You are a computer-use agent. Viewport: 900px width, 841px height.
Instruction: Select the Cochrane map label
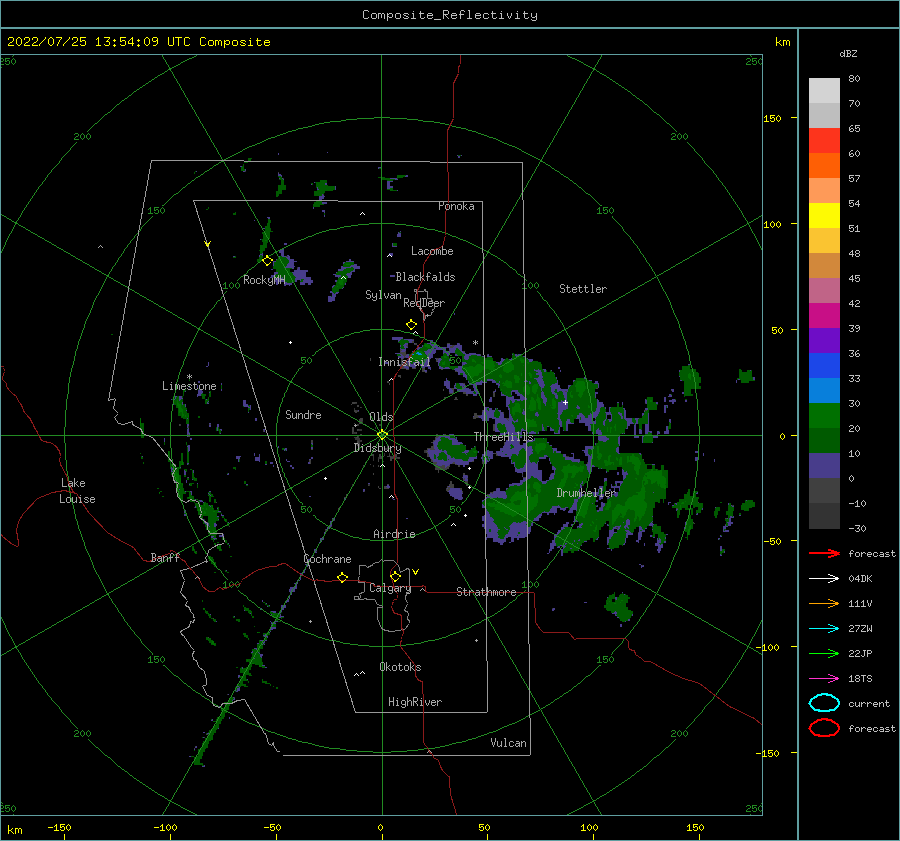(327, 559)
